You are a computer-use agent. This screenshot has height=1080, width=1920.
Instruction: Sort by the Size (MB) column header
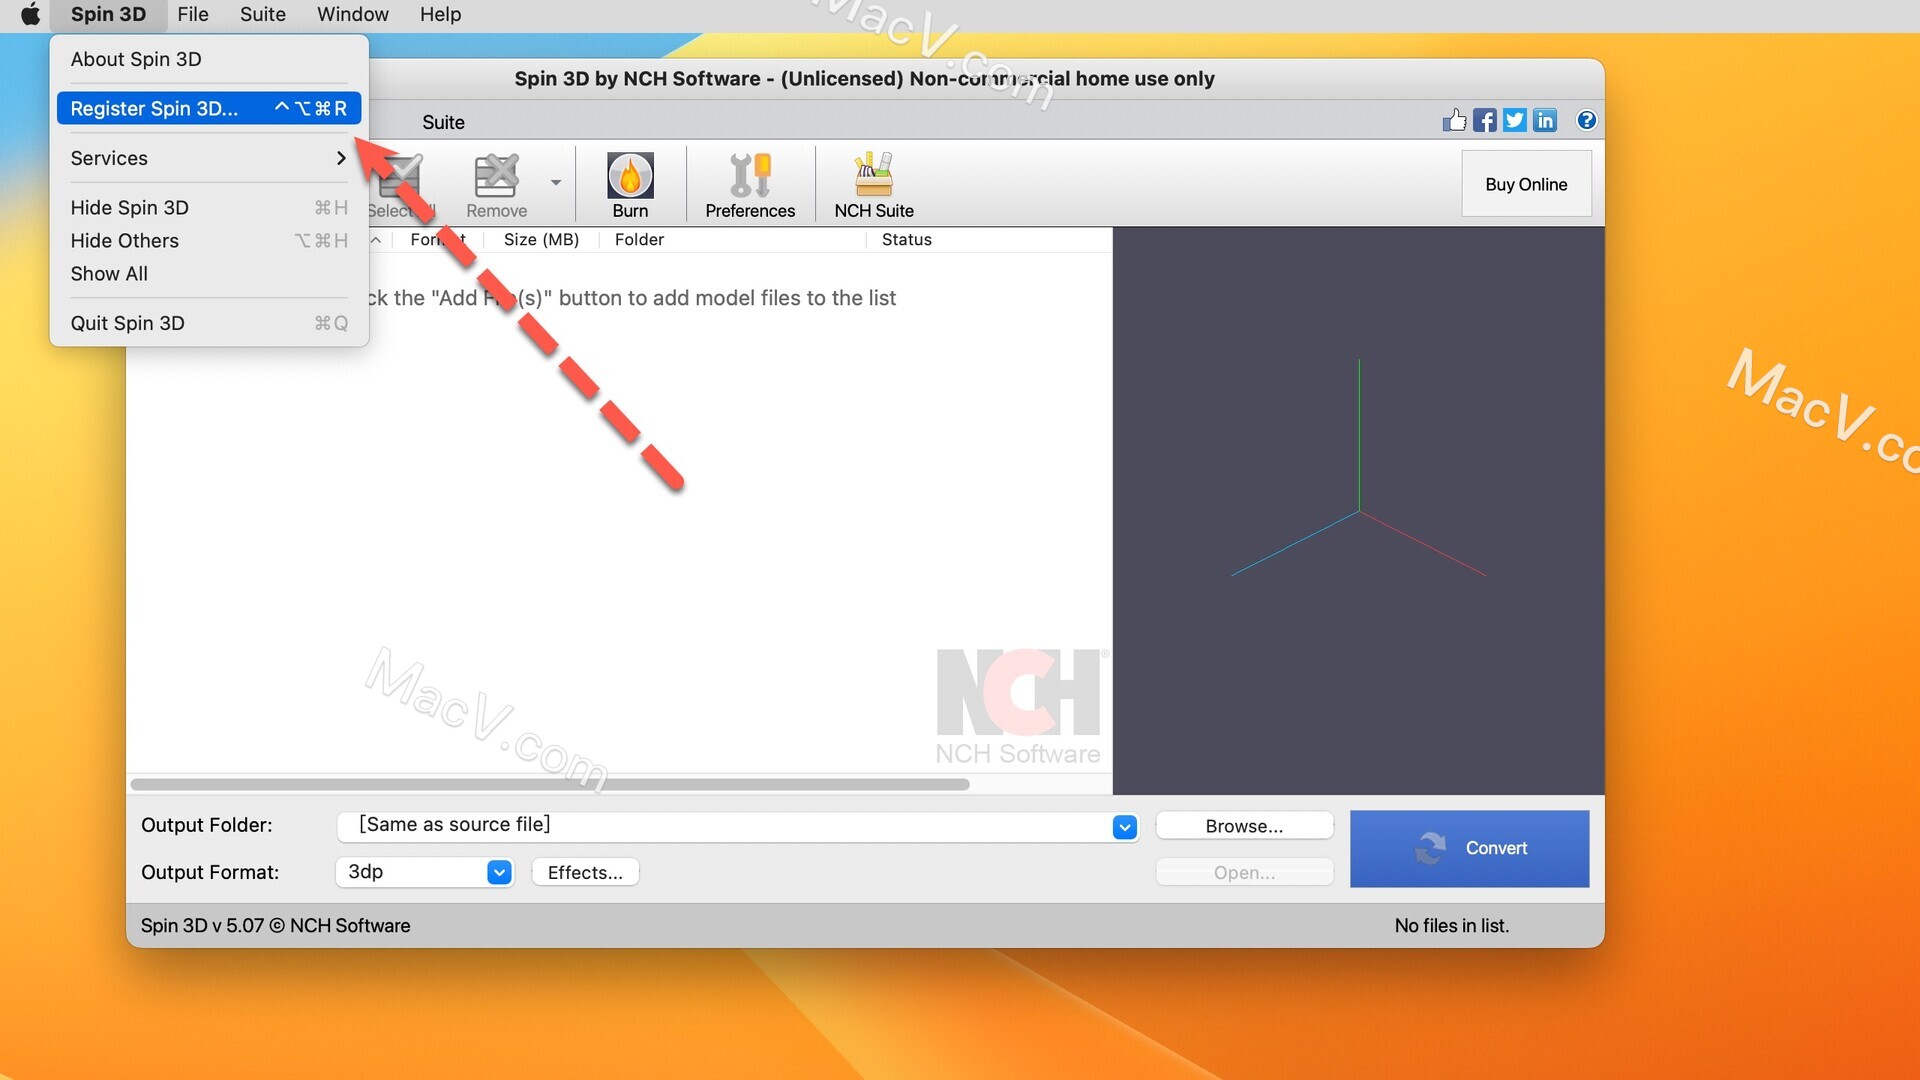pos(541,239)
